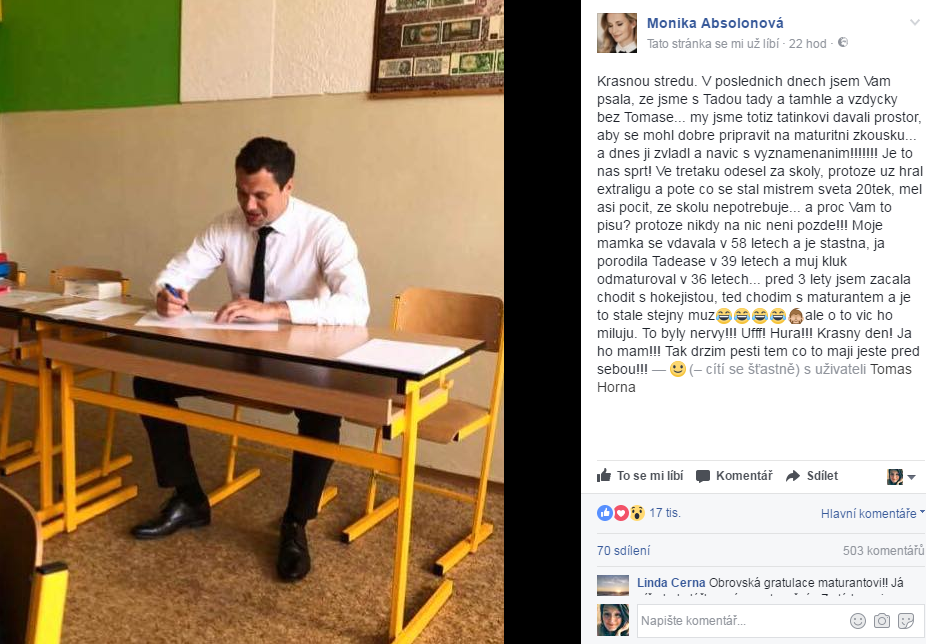This screenshot has width=926, height=644.
Task: Open Linda Cerna commenter profile
Action: pyautogui.click(x=671, y=583)
